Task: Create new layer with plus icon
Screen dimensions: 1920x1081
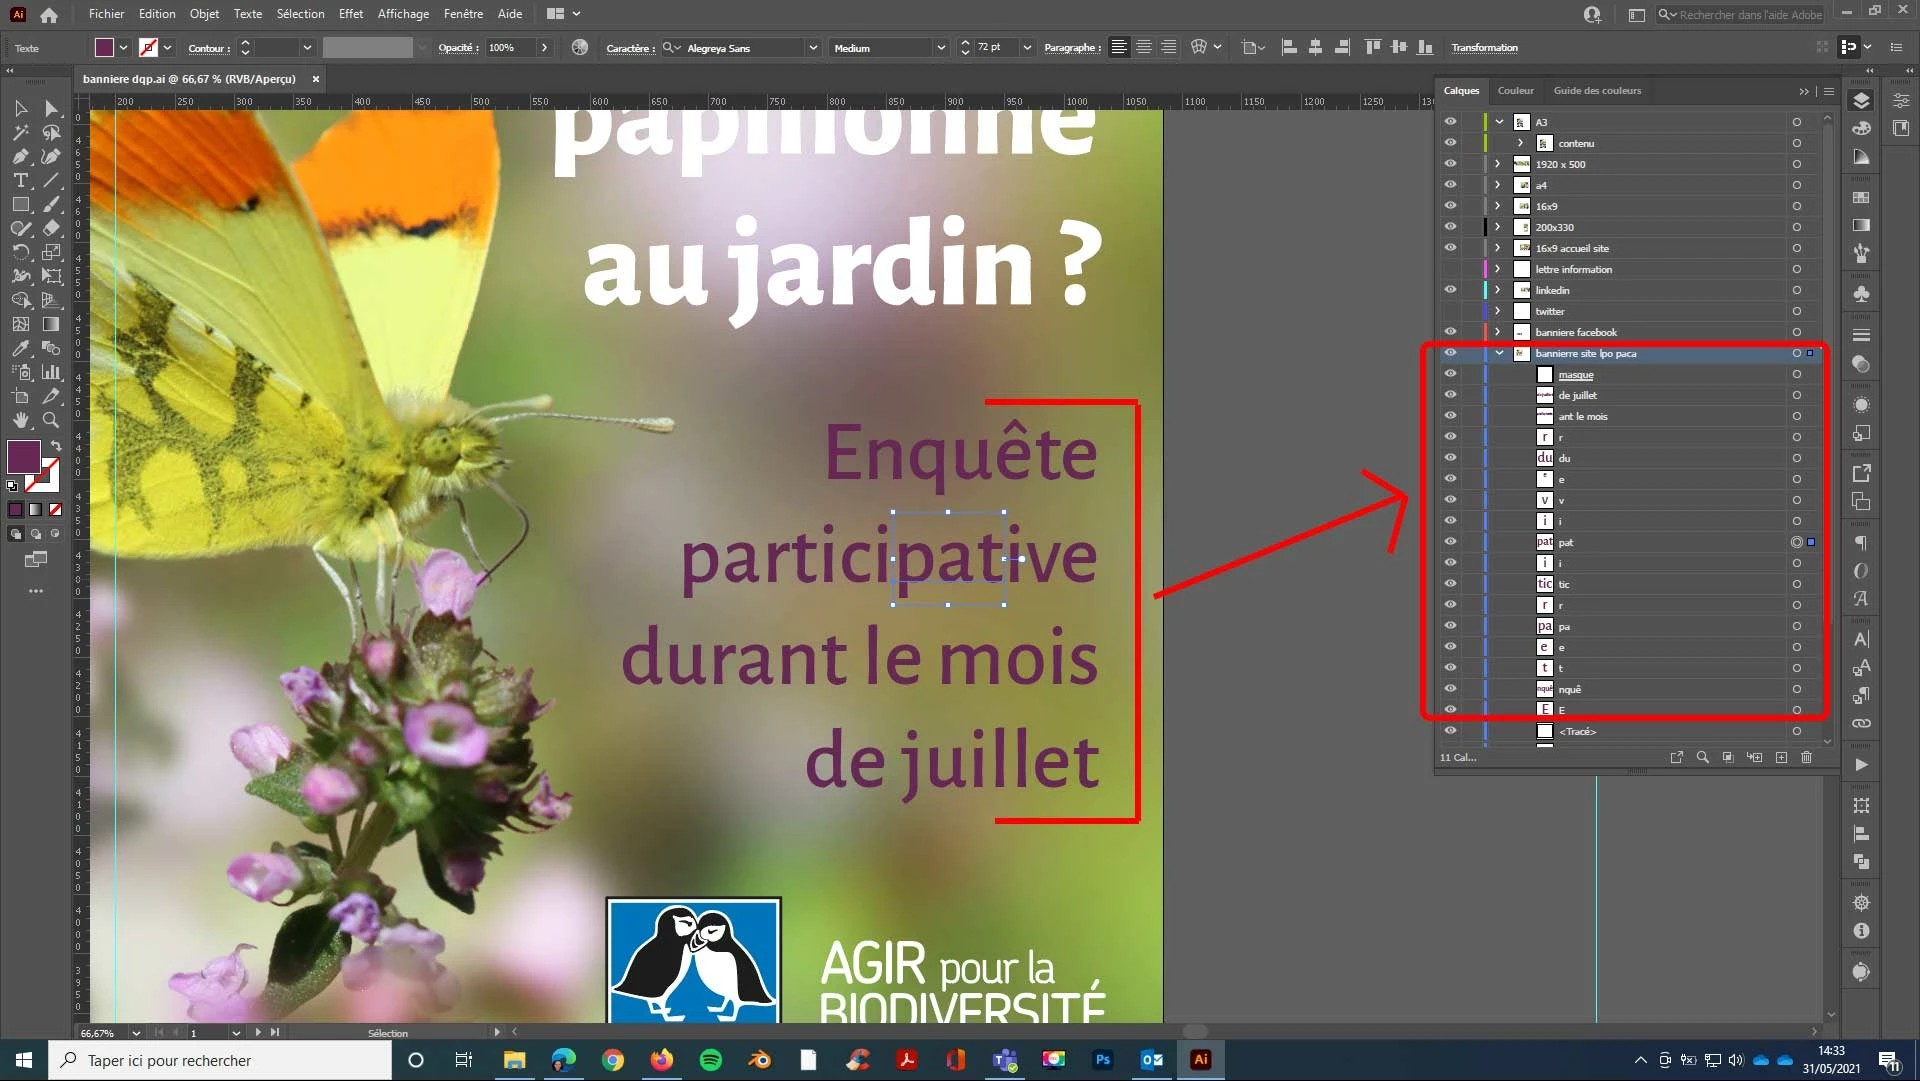Action: [x=1781, y=757]
